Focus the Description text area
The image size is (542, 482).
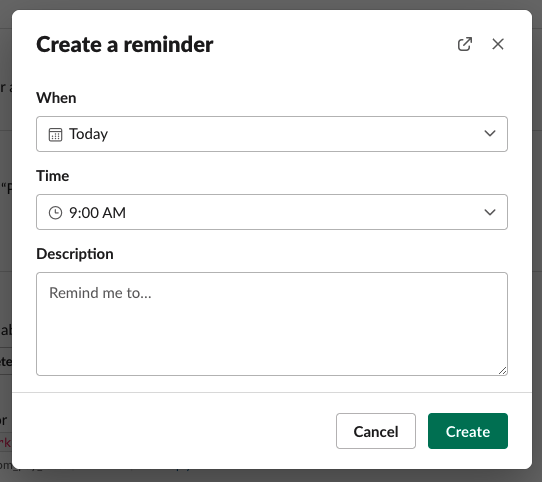point(272,324)
